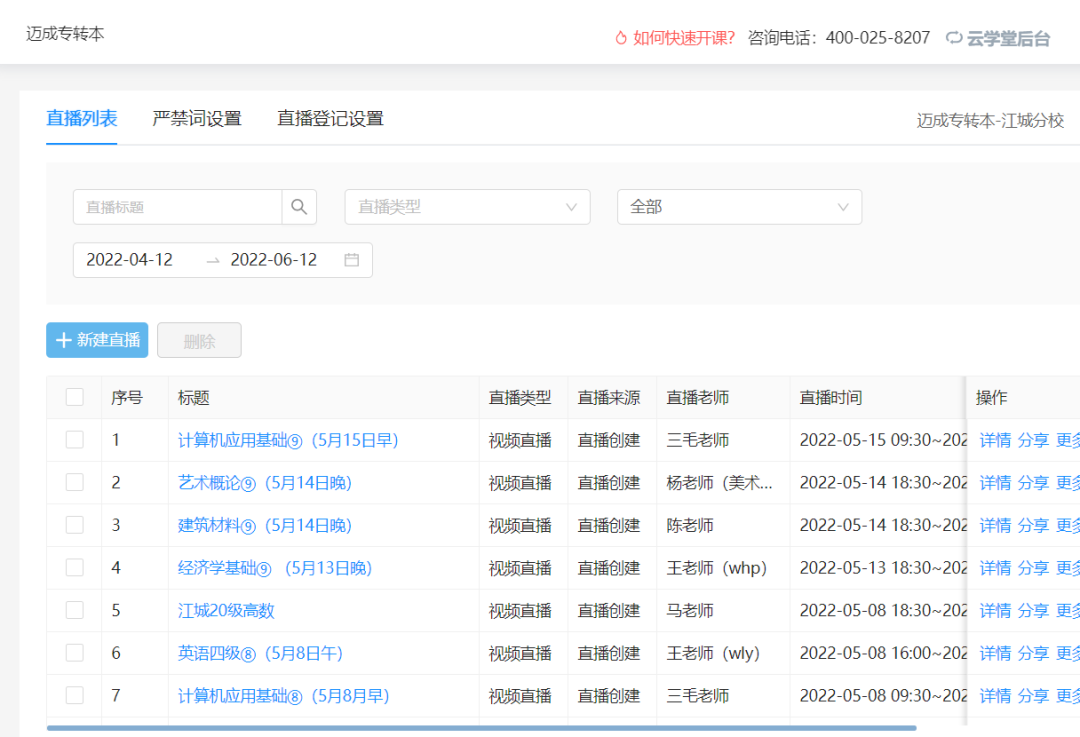Toggle the select-all checkbox in table header
Viewport: 1080px width, 737px height.
tap(74, 397)
